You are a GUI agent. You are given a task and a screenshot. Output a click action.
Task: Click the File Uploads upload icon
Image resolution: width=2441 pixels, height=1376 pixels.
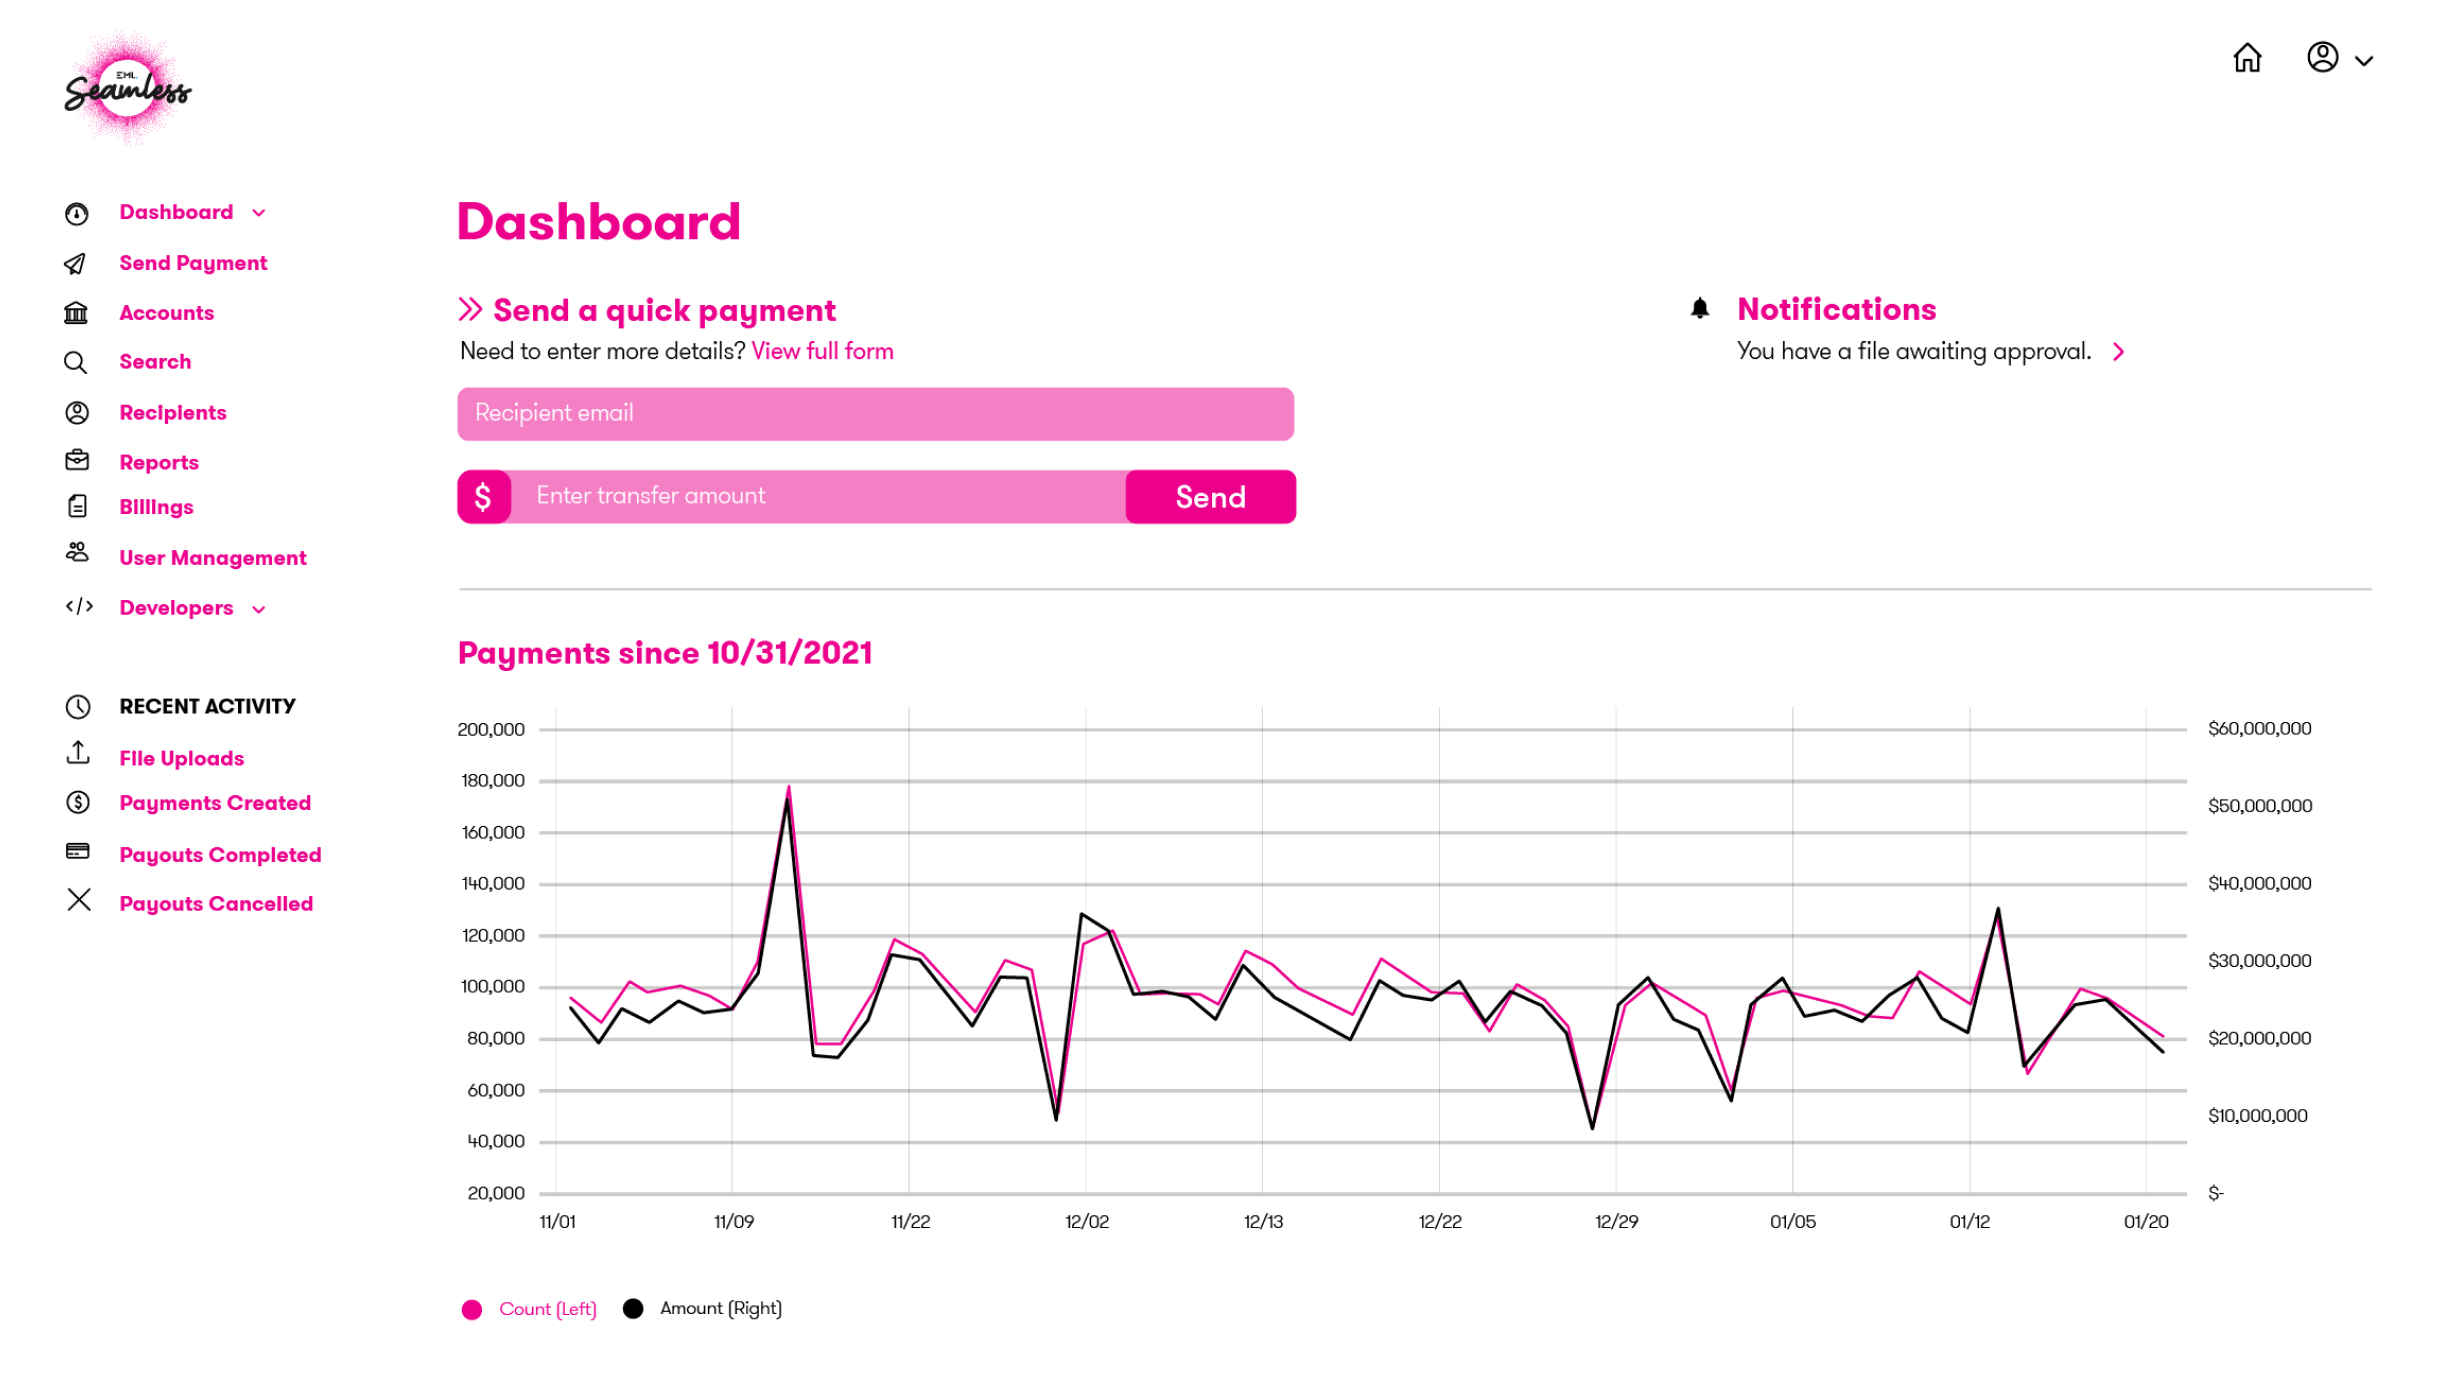[x=78, y=752]
